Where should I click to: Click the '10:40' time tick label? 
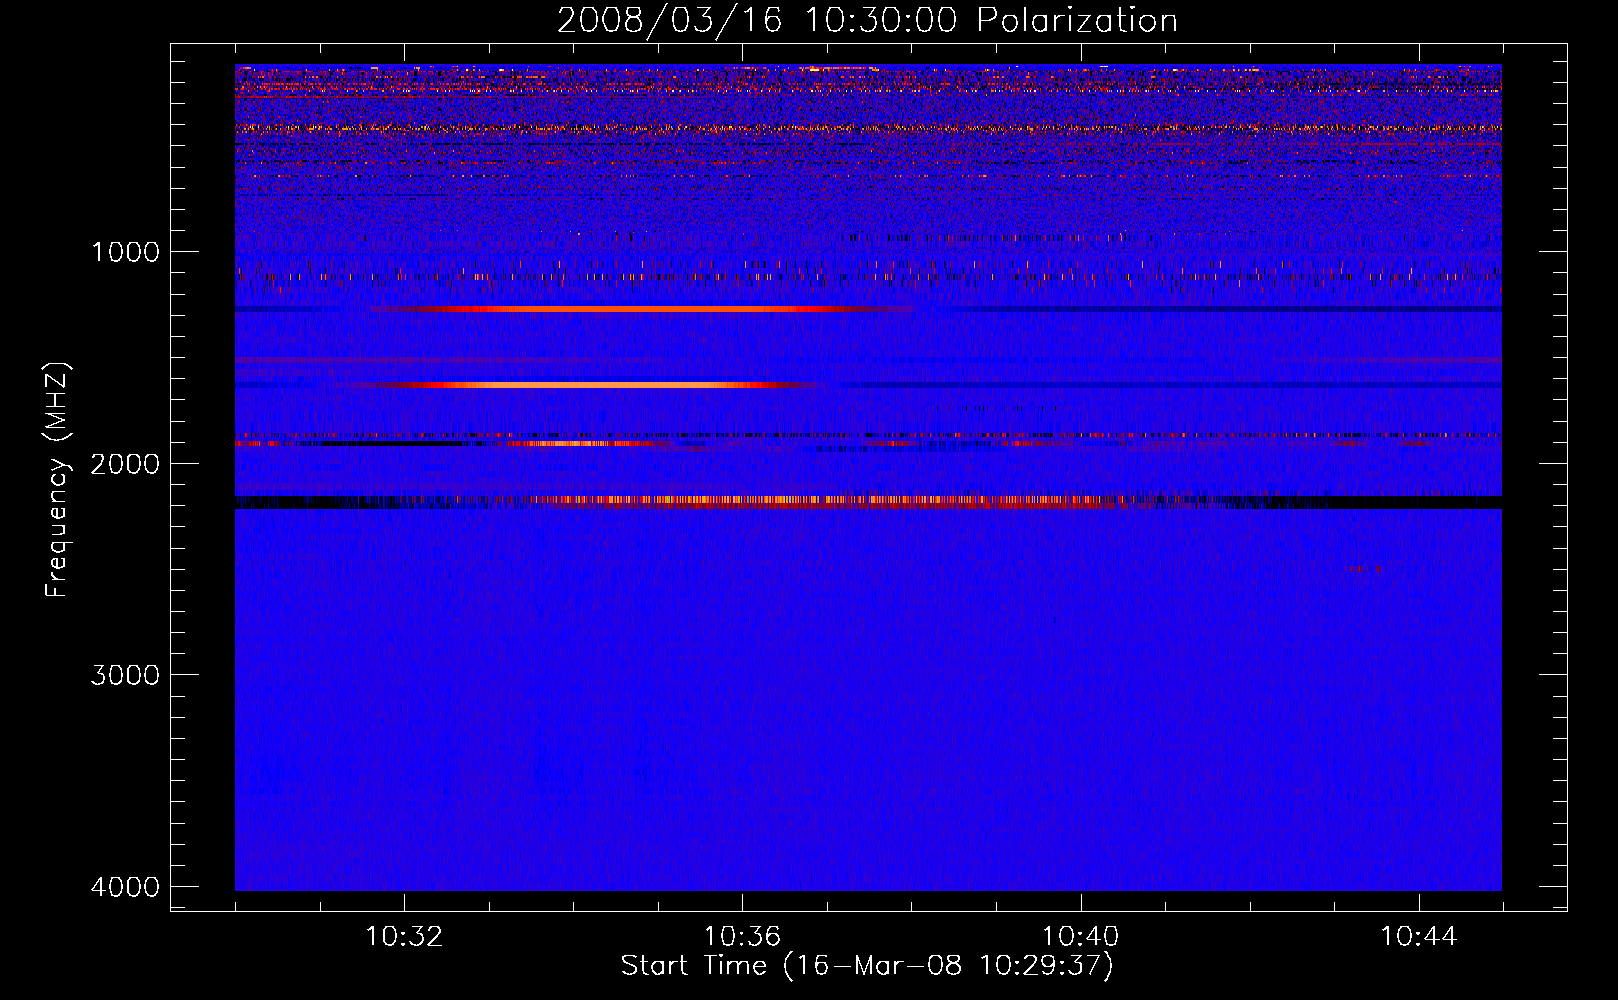click(x=1080, y=937)
